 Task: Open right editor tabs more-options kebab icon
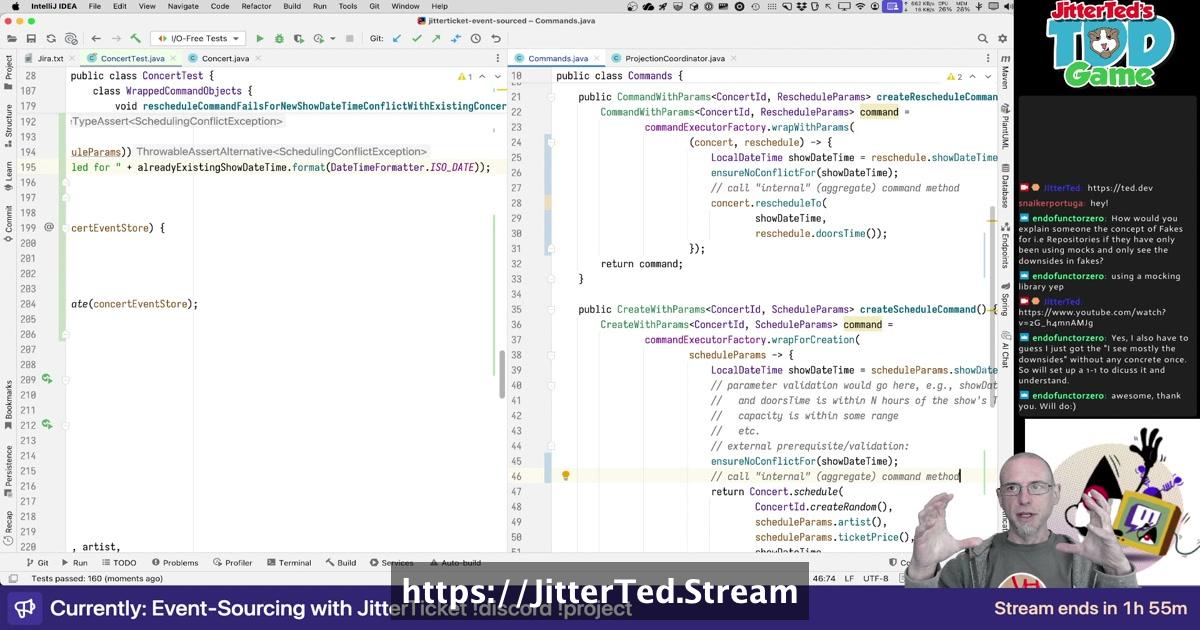point(990,58)
